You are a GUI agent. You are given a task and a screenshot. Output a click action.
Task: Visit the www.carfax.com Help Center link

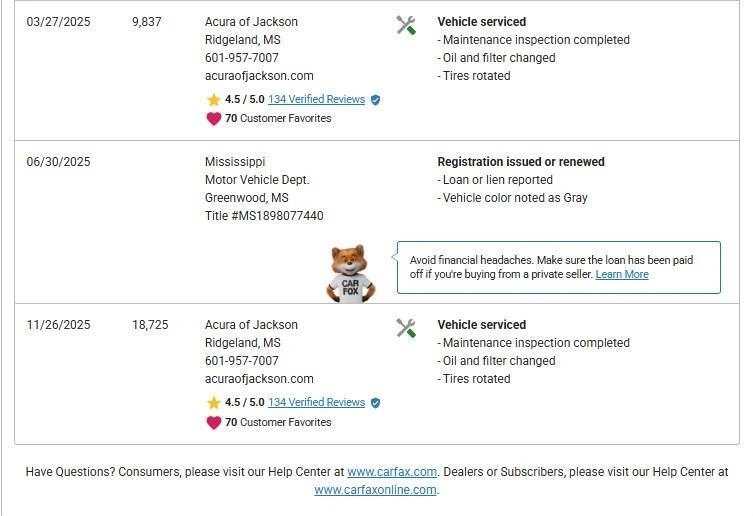pos(392,472)
